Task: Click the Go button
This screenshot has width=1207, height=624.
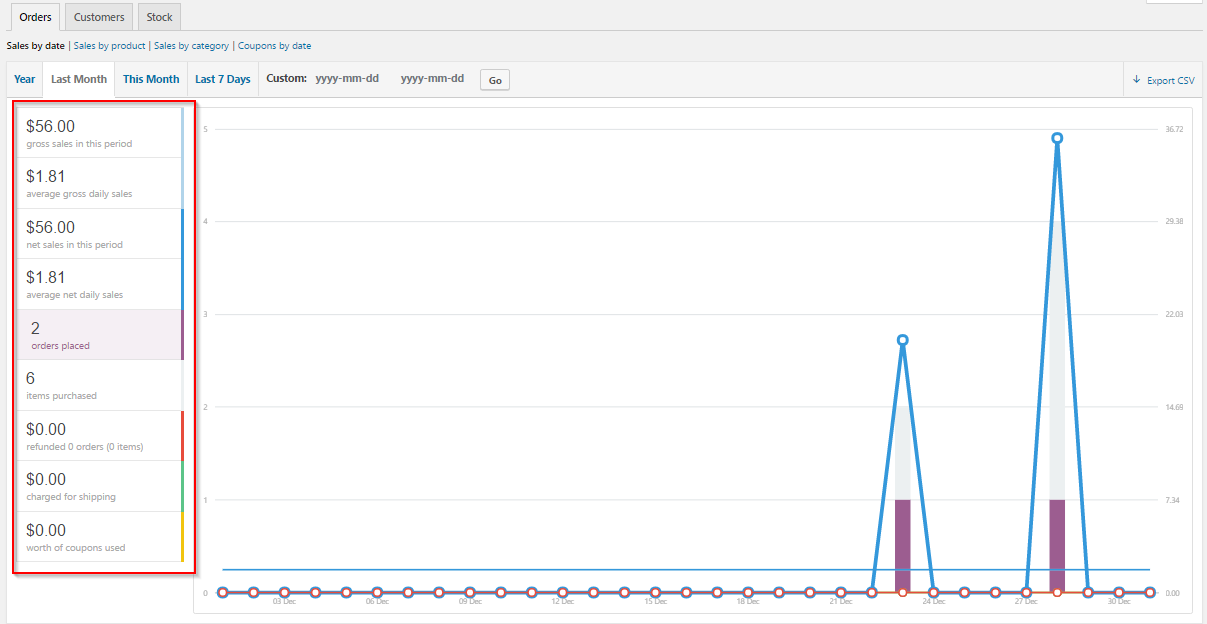Action: tap(495, 80)
